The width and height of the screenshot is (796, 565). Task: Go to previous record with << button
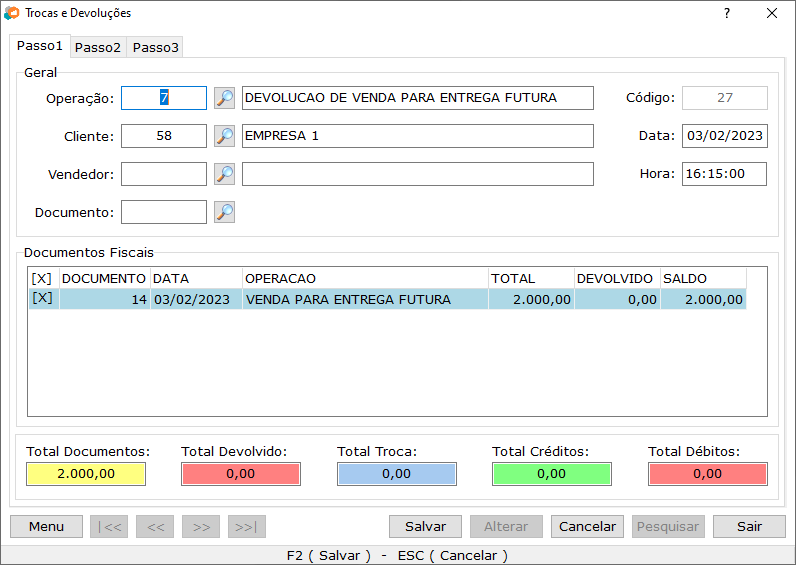(x=155, y=526)
